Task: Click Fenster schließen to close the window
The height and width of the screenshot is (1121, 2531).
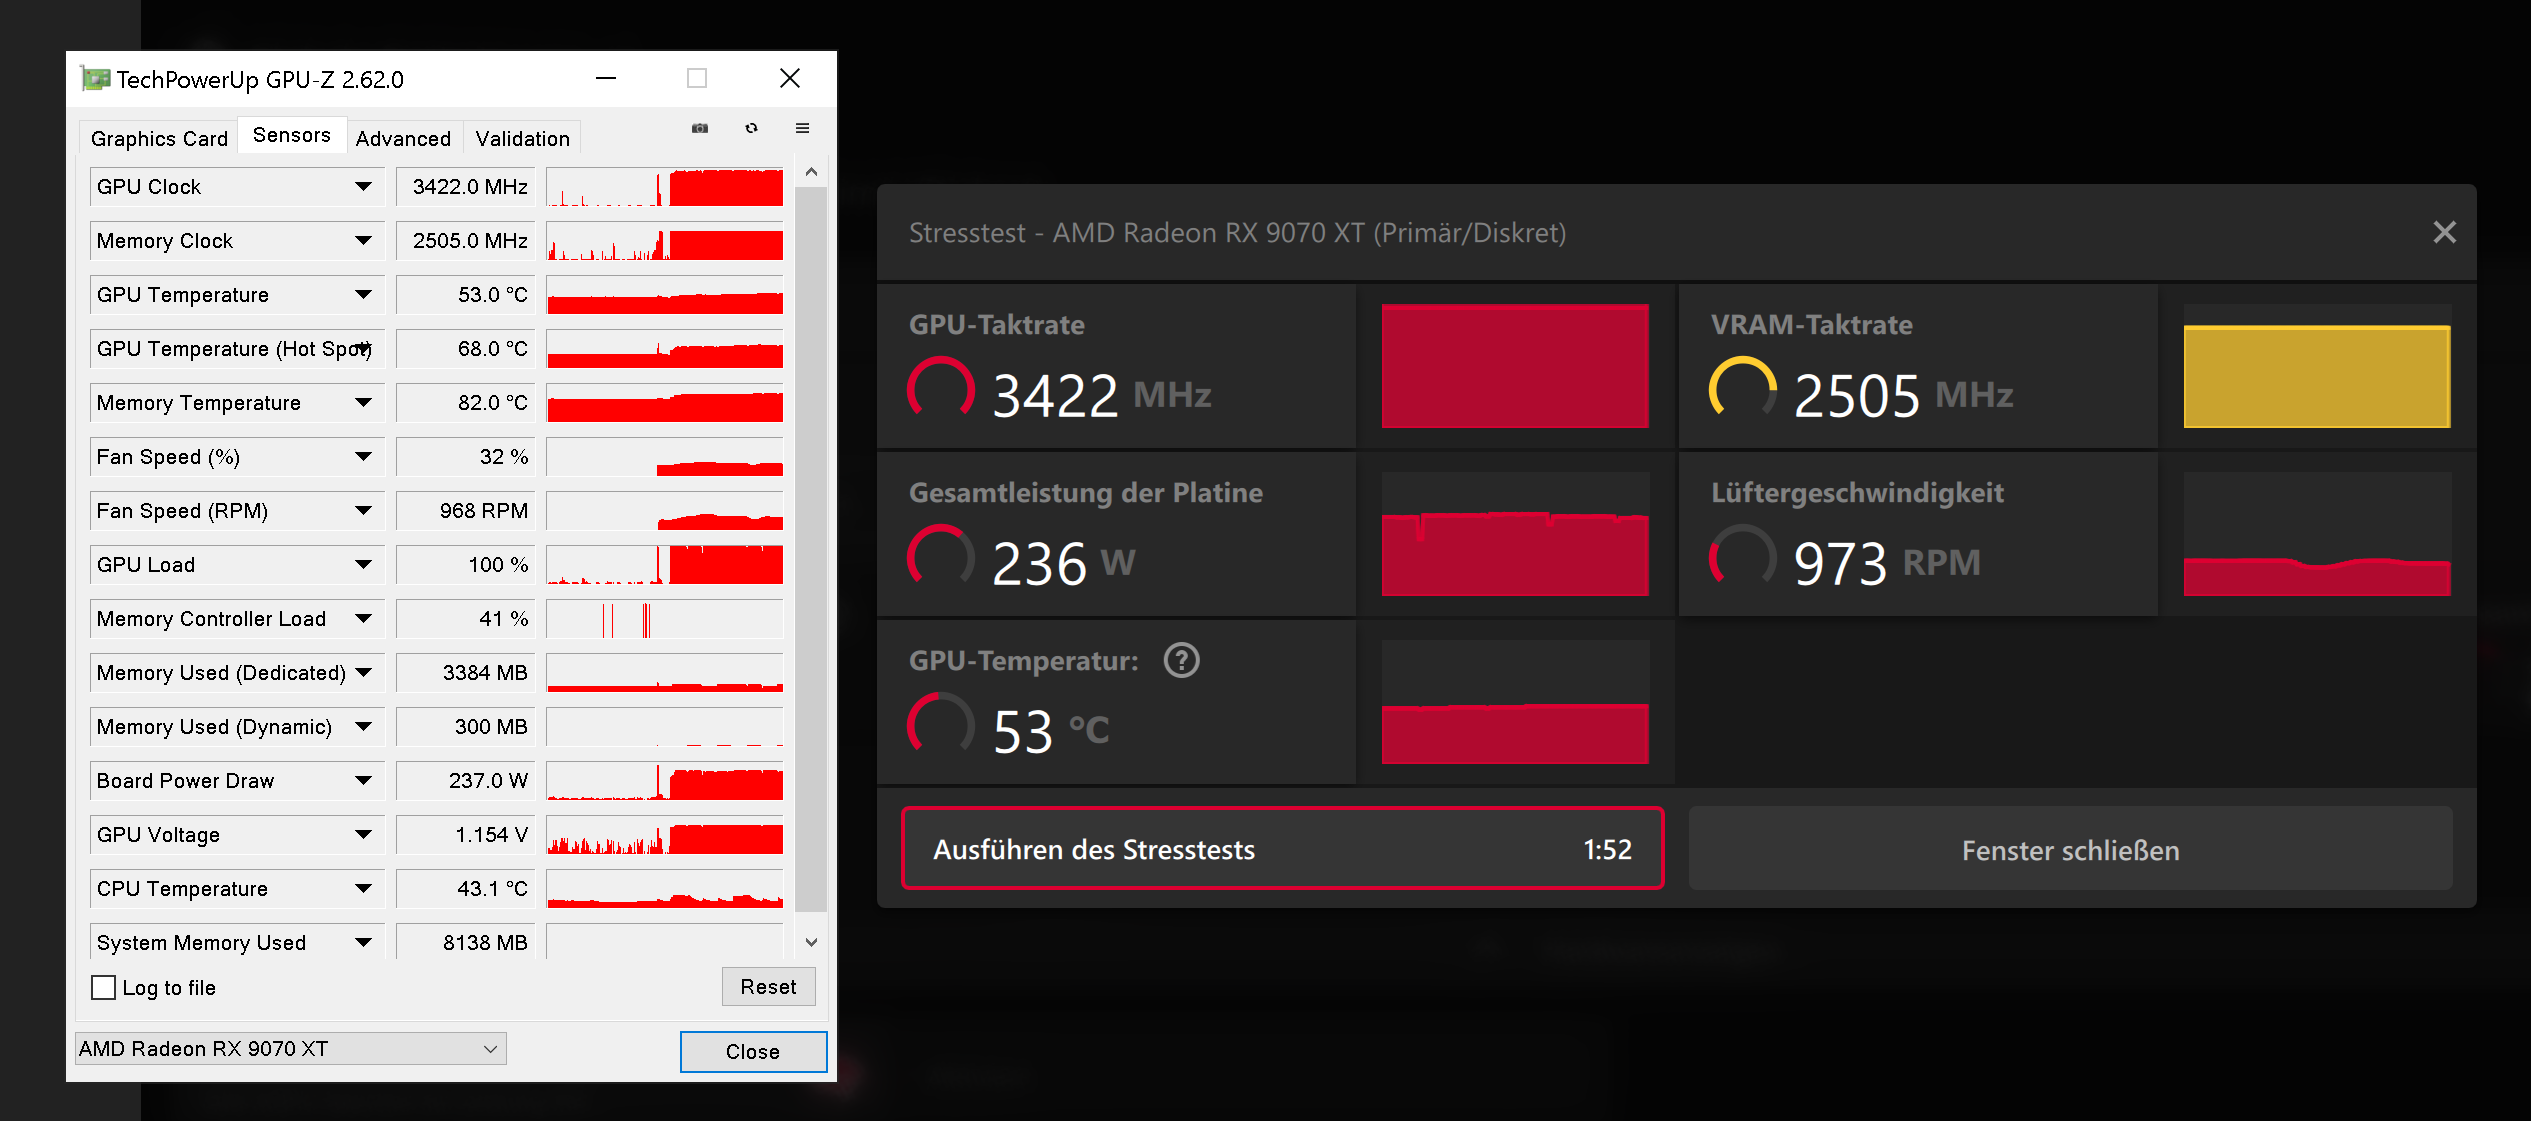Action: 2070,849
